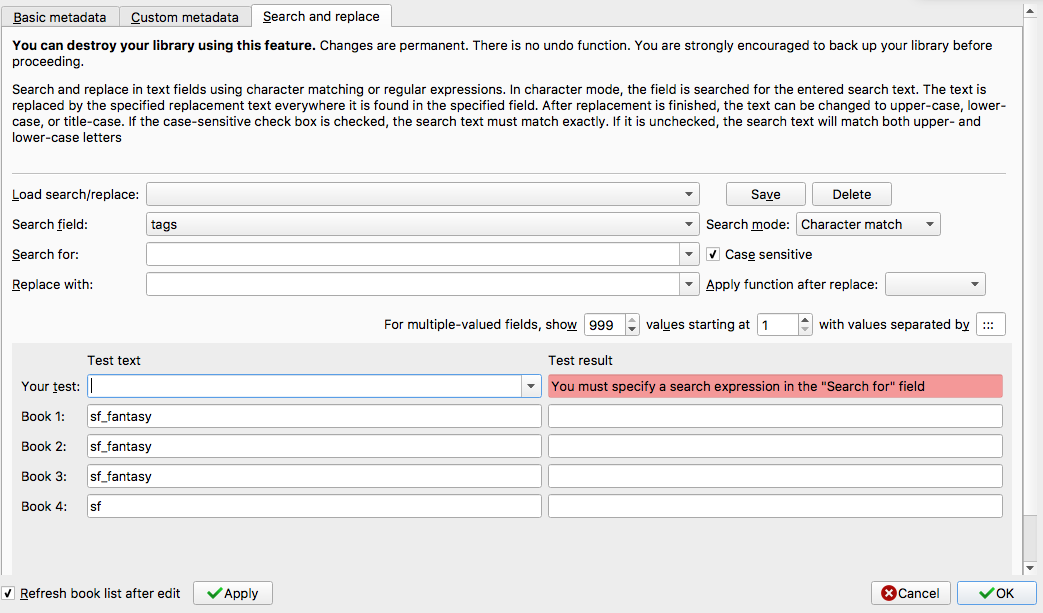1043x613 pixels.
Task: Focus the Replace with input field
Action: [x=412, y=285]
